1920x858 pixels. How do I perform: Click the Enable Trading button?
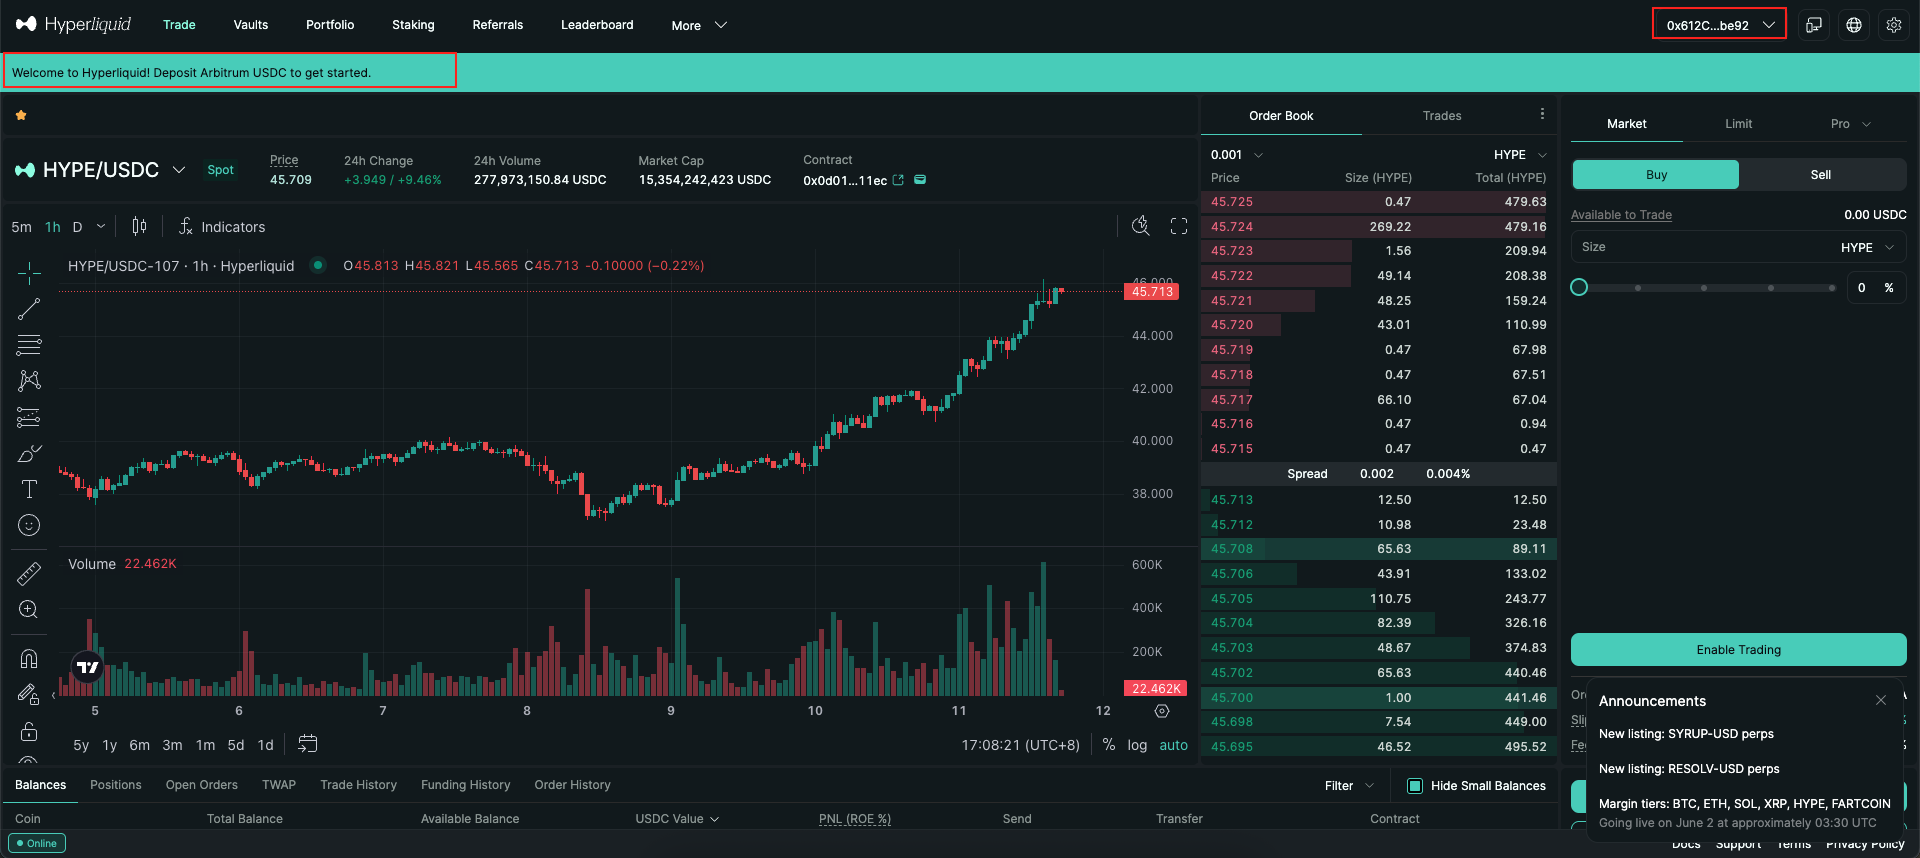click(1739, 650)
